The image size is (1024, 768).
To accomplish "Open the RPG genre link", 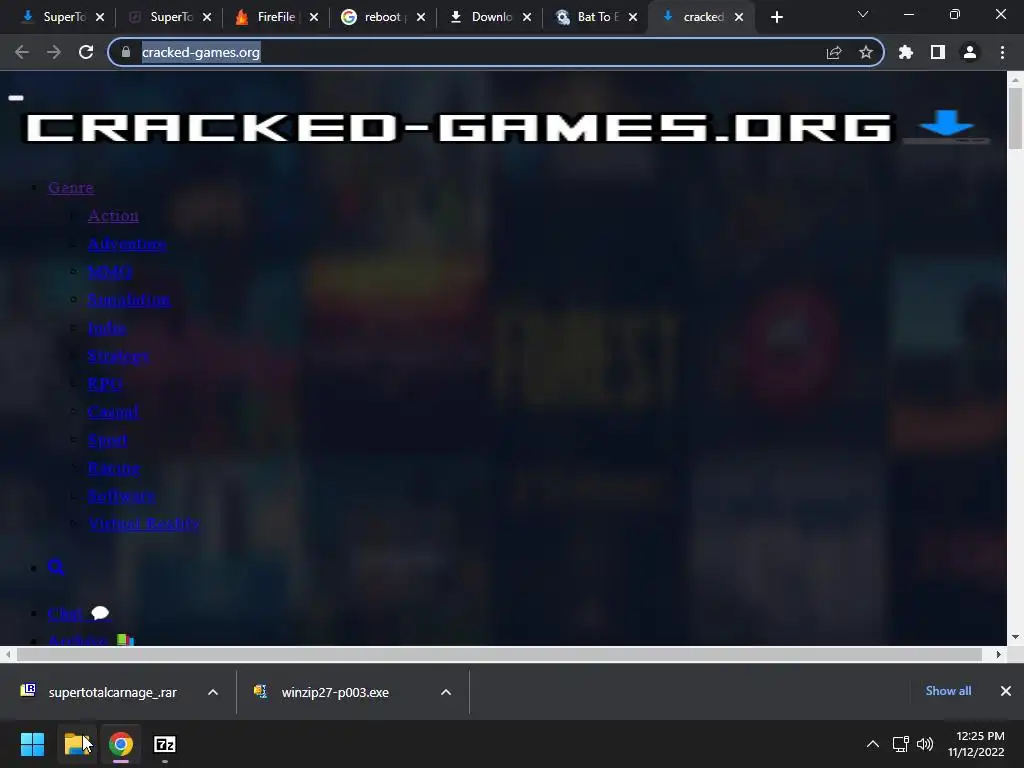I will pyautogui.click(x=105, y=383).
